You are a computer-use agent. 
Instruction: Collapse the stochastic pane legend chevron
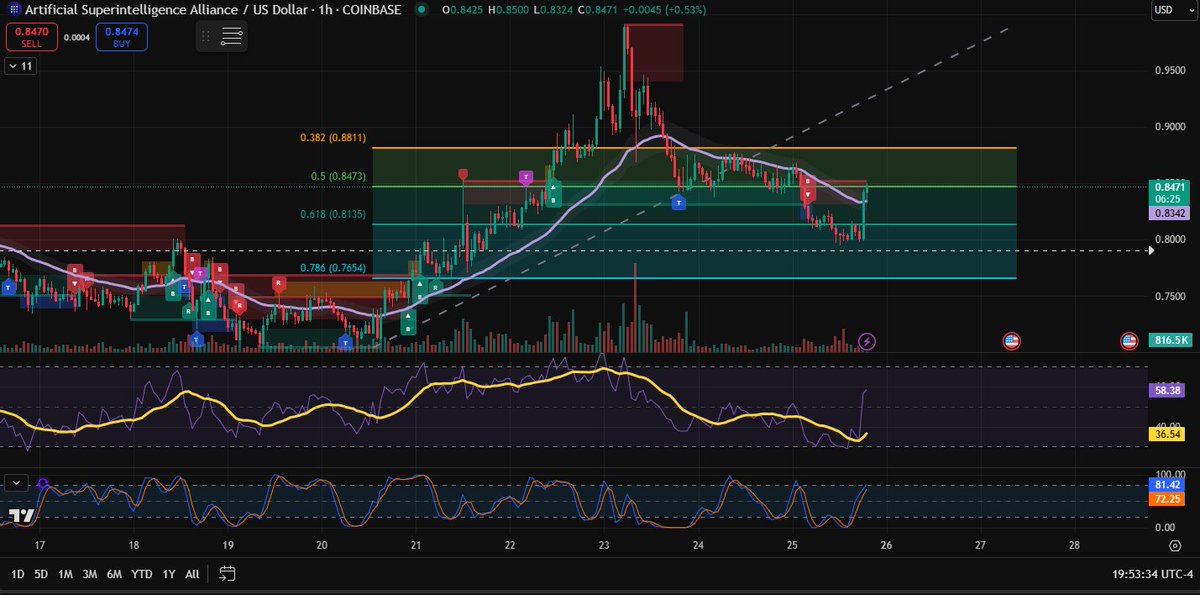17,482
